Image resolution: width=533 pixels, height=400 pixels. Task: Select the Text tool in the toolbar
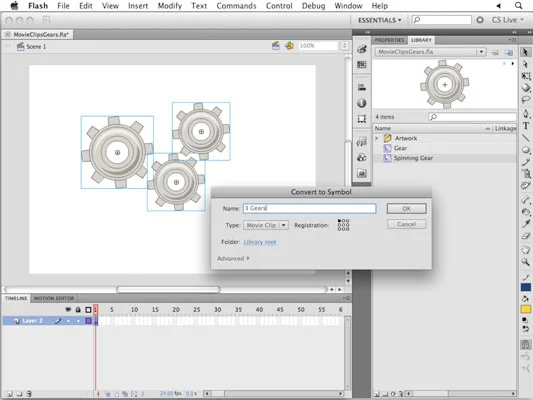coord(526,126)
